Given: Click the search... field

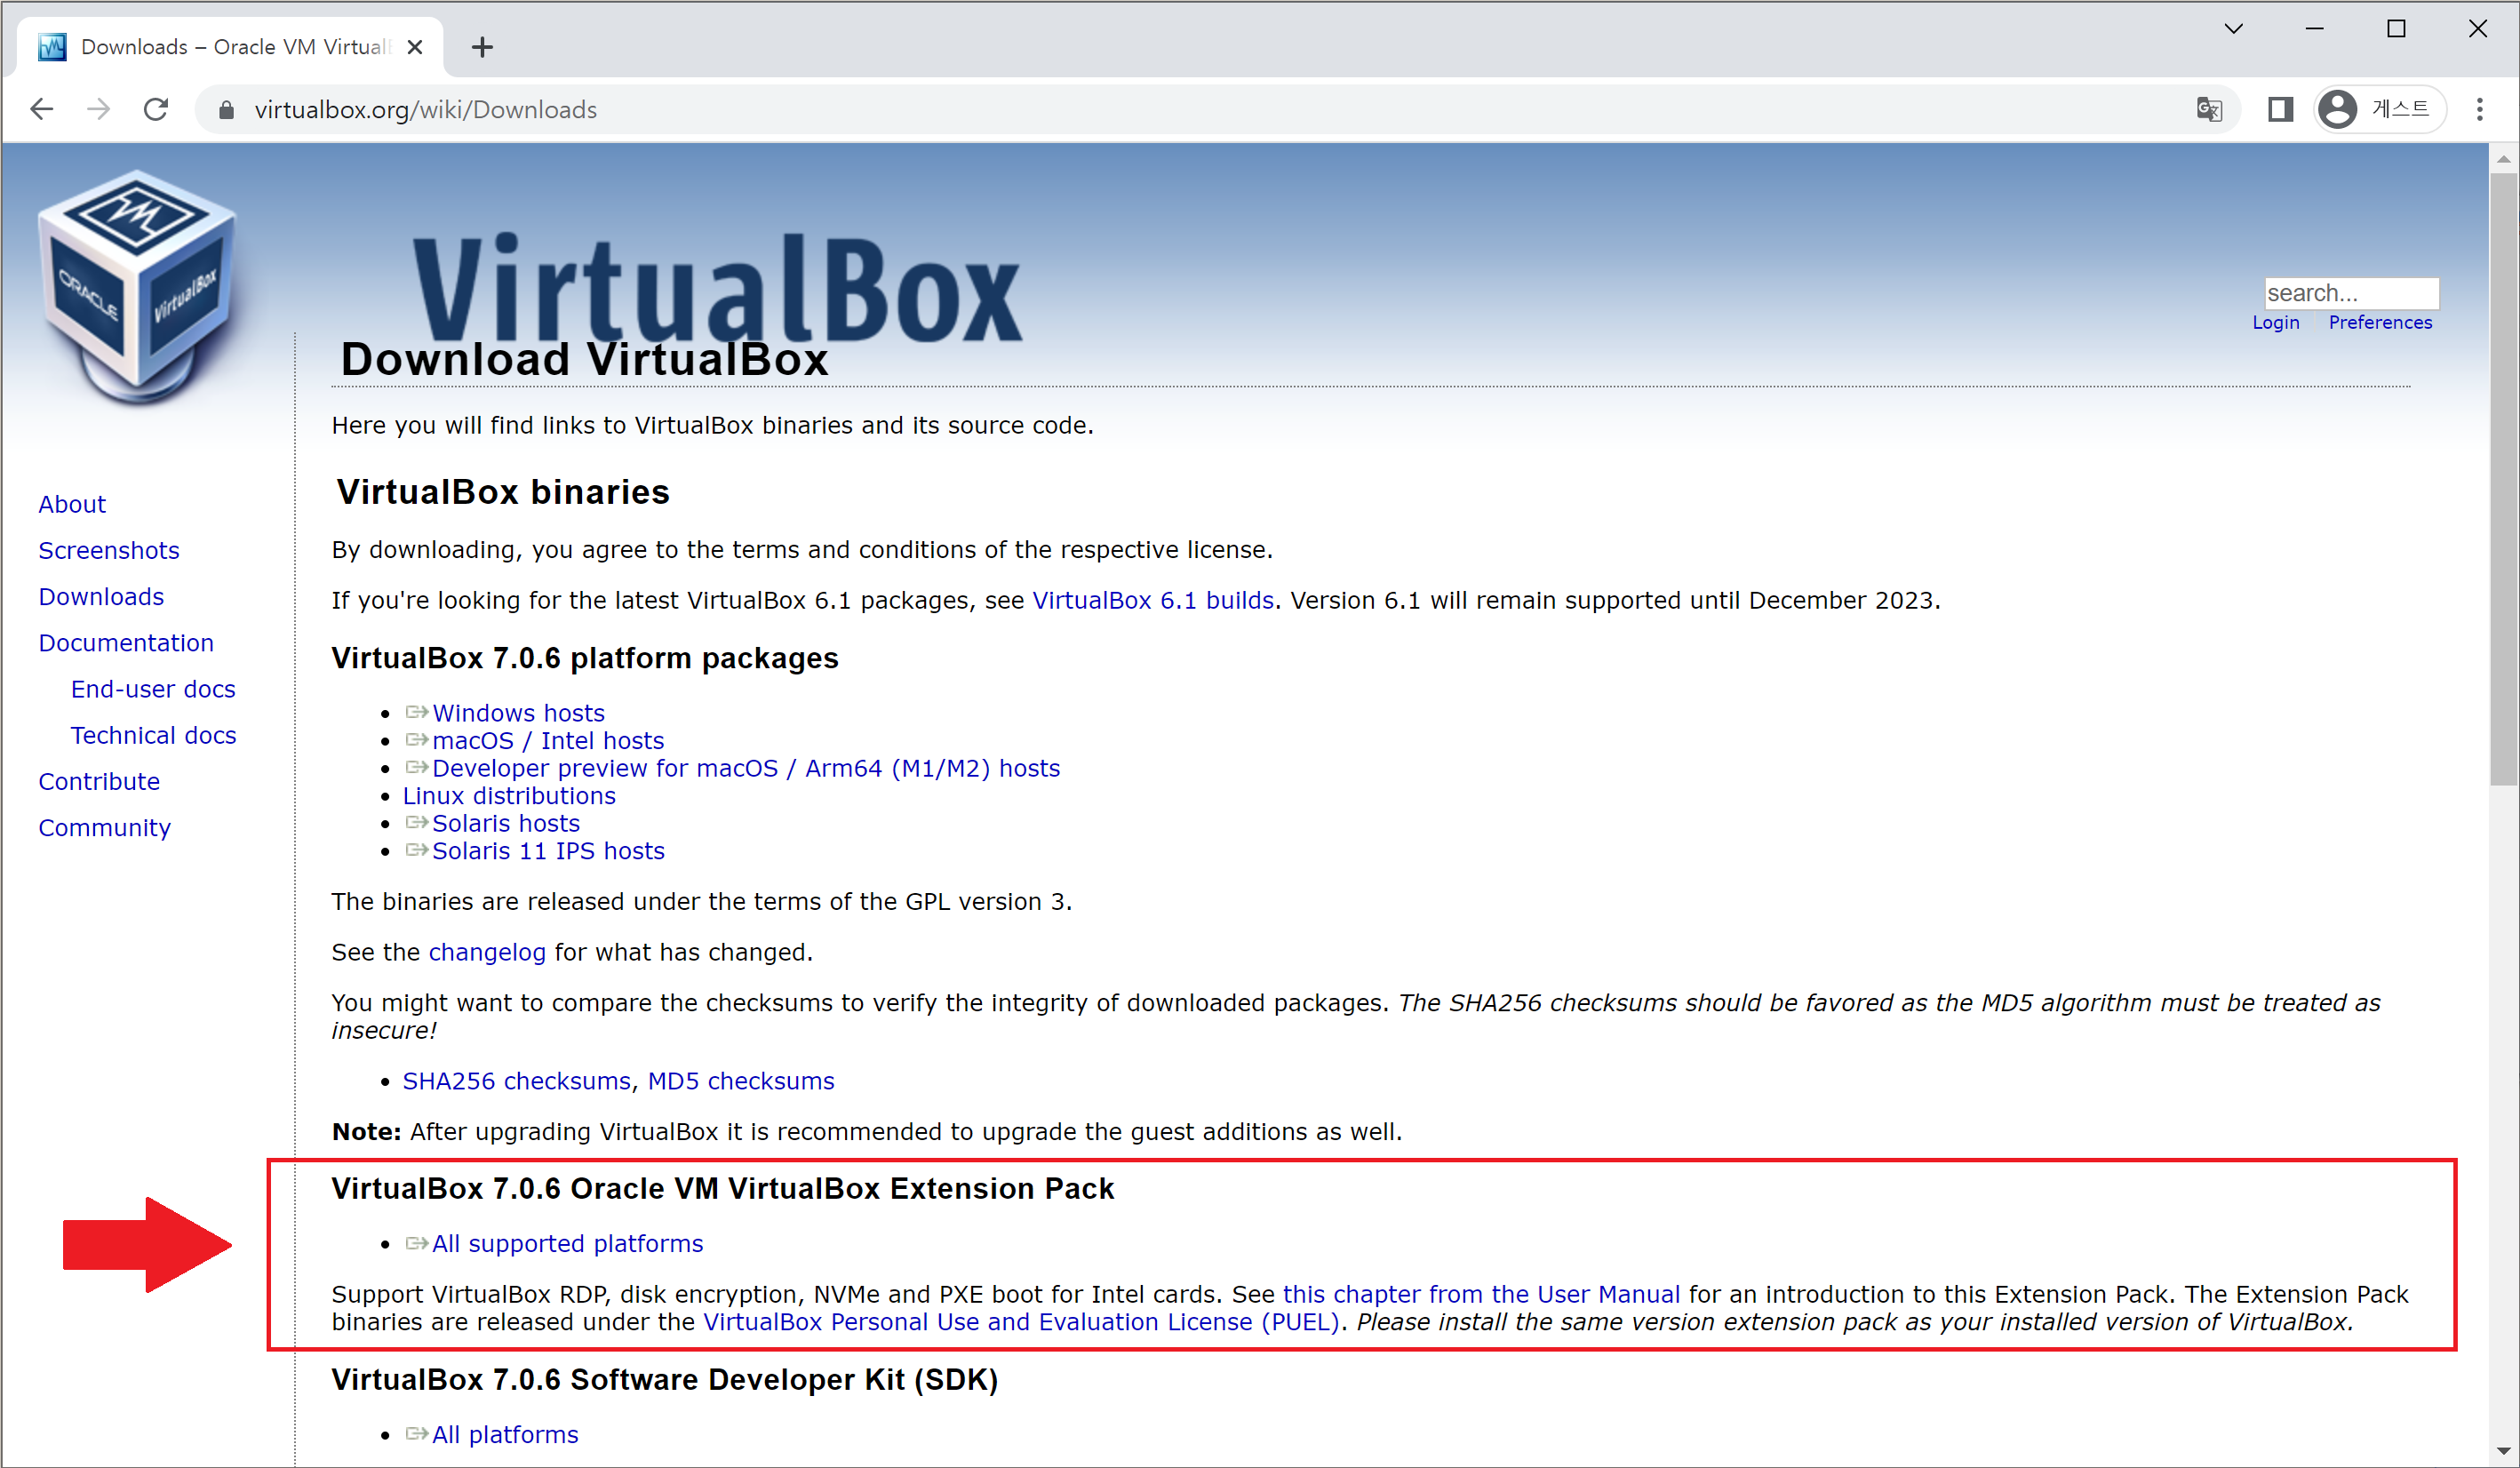Looking at the screenshot, I should [2351, 293].
